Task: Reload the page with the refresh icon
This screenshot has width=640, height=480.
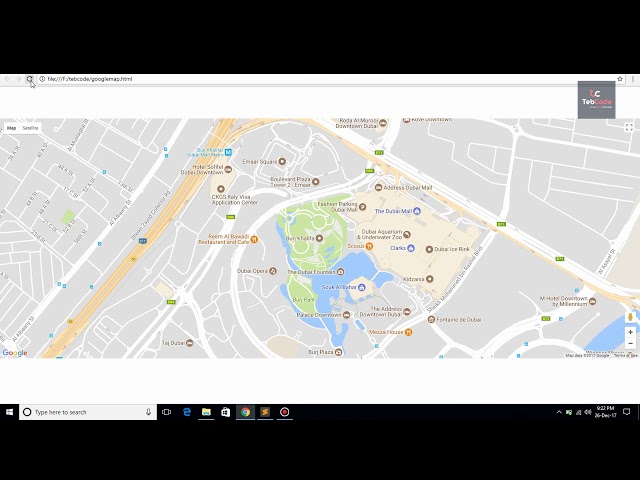Action: [29, 79]
